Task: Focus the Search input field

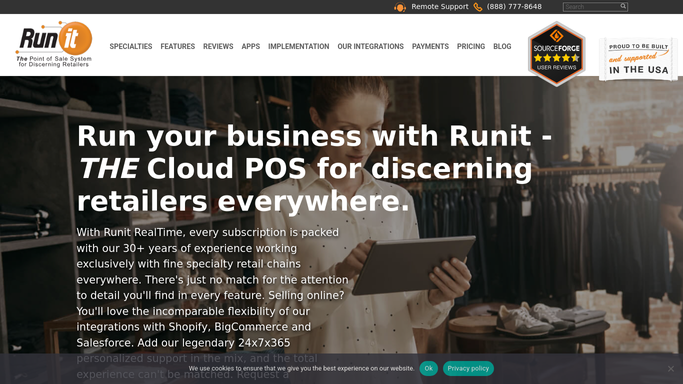Action: [x=591, y=7]
